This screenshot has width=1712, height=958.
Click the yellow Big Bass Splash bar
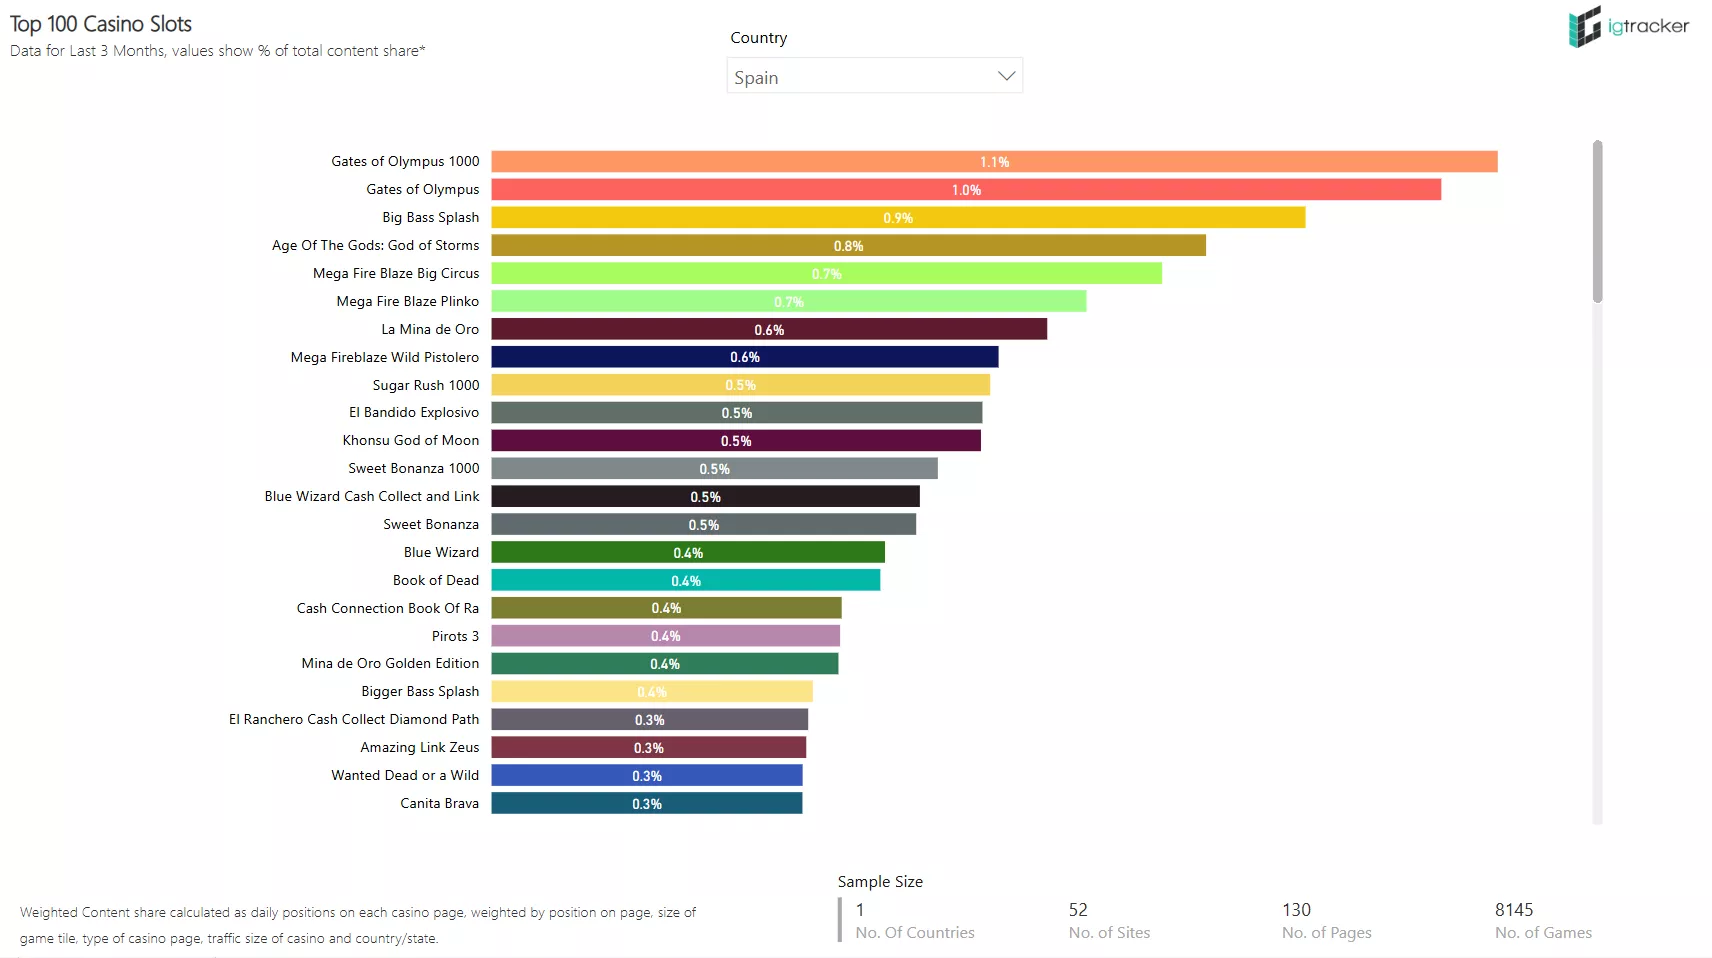898,218
